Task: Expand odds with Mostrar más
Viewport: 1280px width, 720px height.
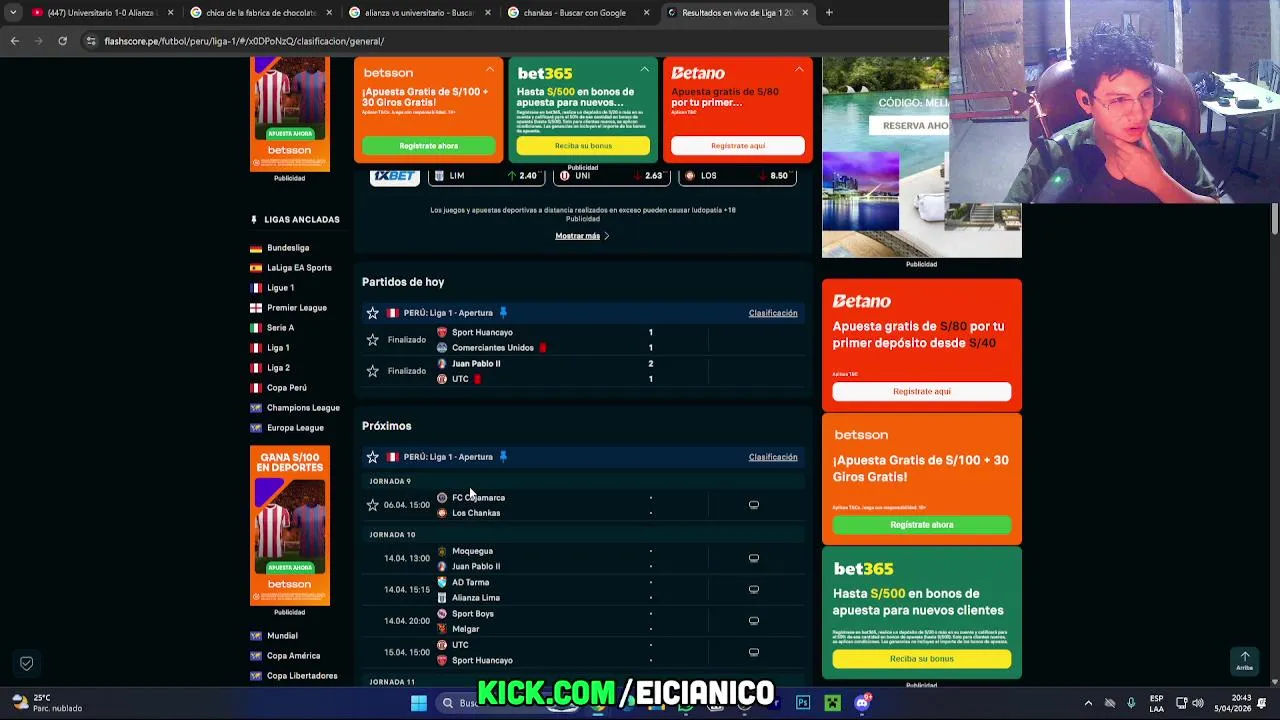Action: click(x=582, y=236)
